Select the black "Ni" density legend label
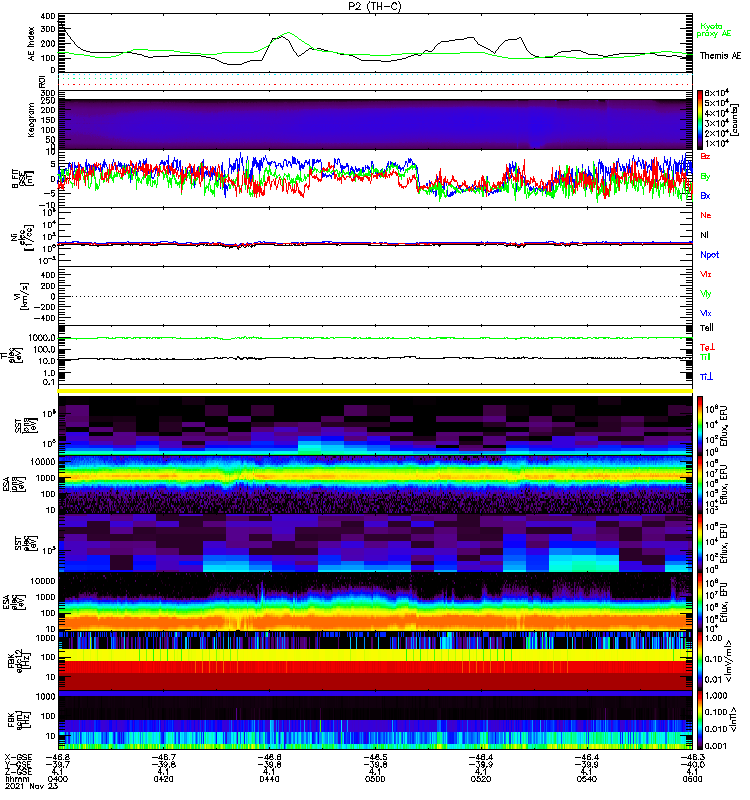This screenshot has height=800, width=750. 704,235
